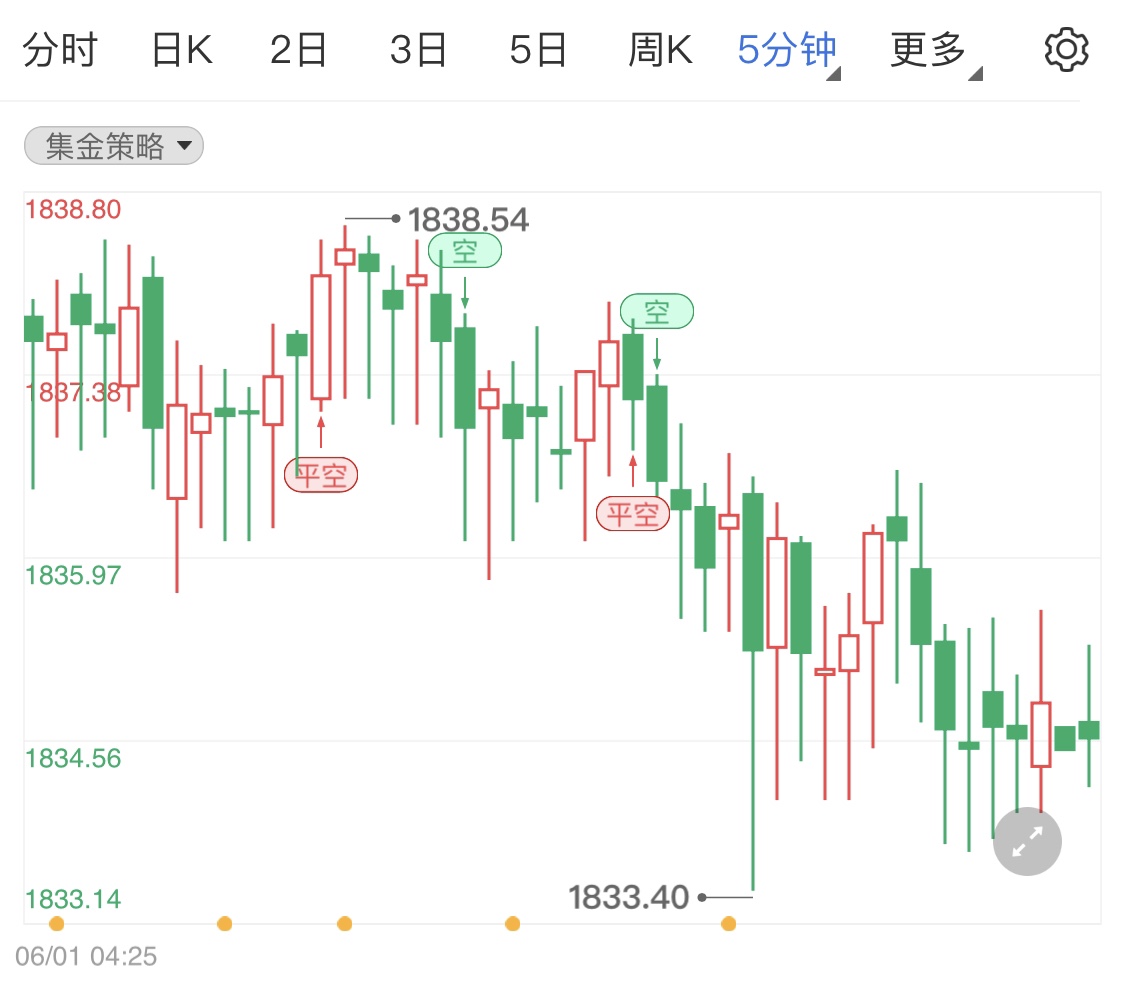Click the second 空 badge with down arrow
Screen dimensions: 1125x988
[x=657, y=312]
